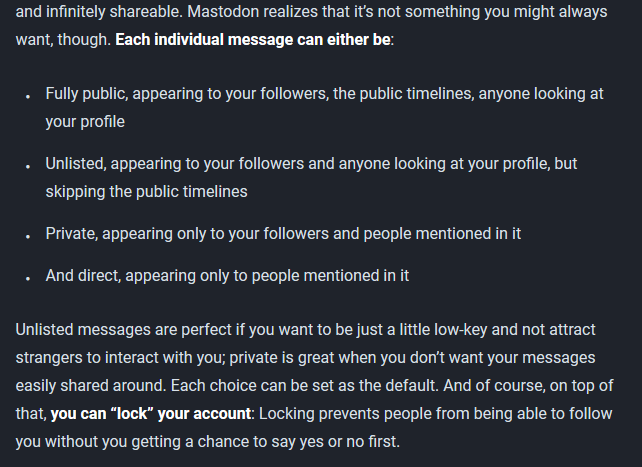Click the words 'skipping the public timelines'
This screenshot has height=467, width=642.
[x=147, y=192]
